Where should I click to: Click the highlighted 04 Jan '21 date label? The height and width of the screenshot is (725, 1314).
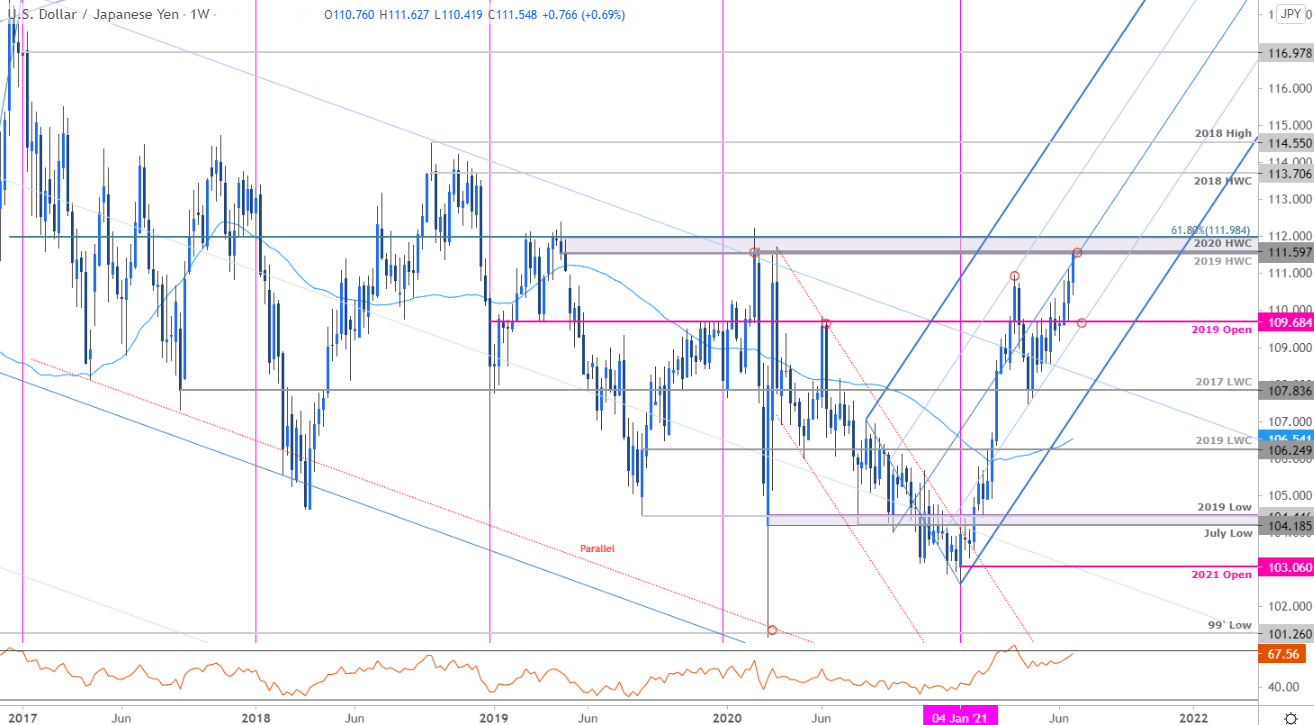[x=960, y=717]
